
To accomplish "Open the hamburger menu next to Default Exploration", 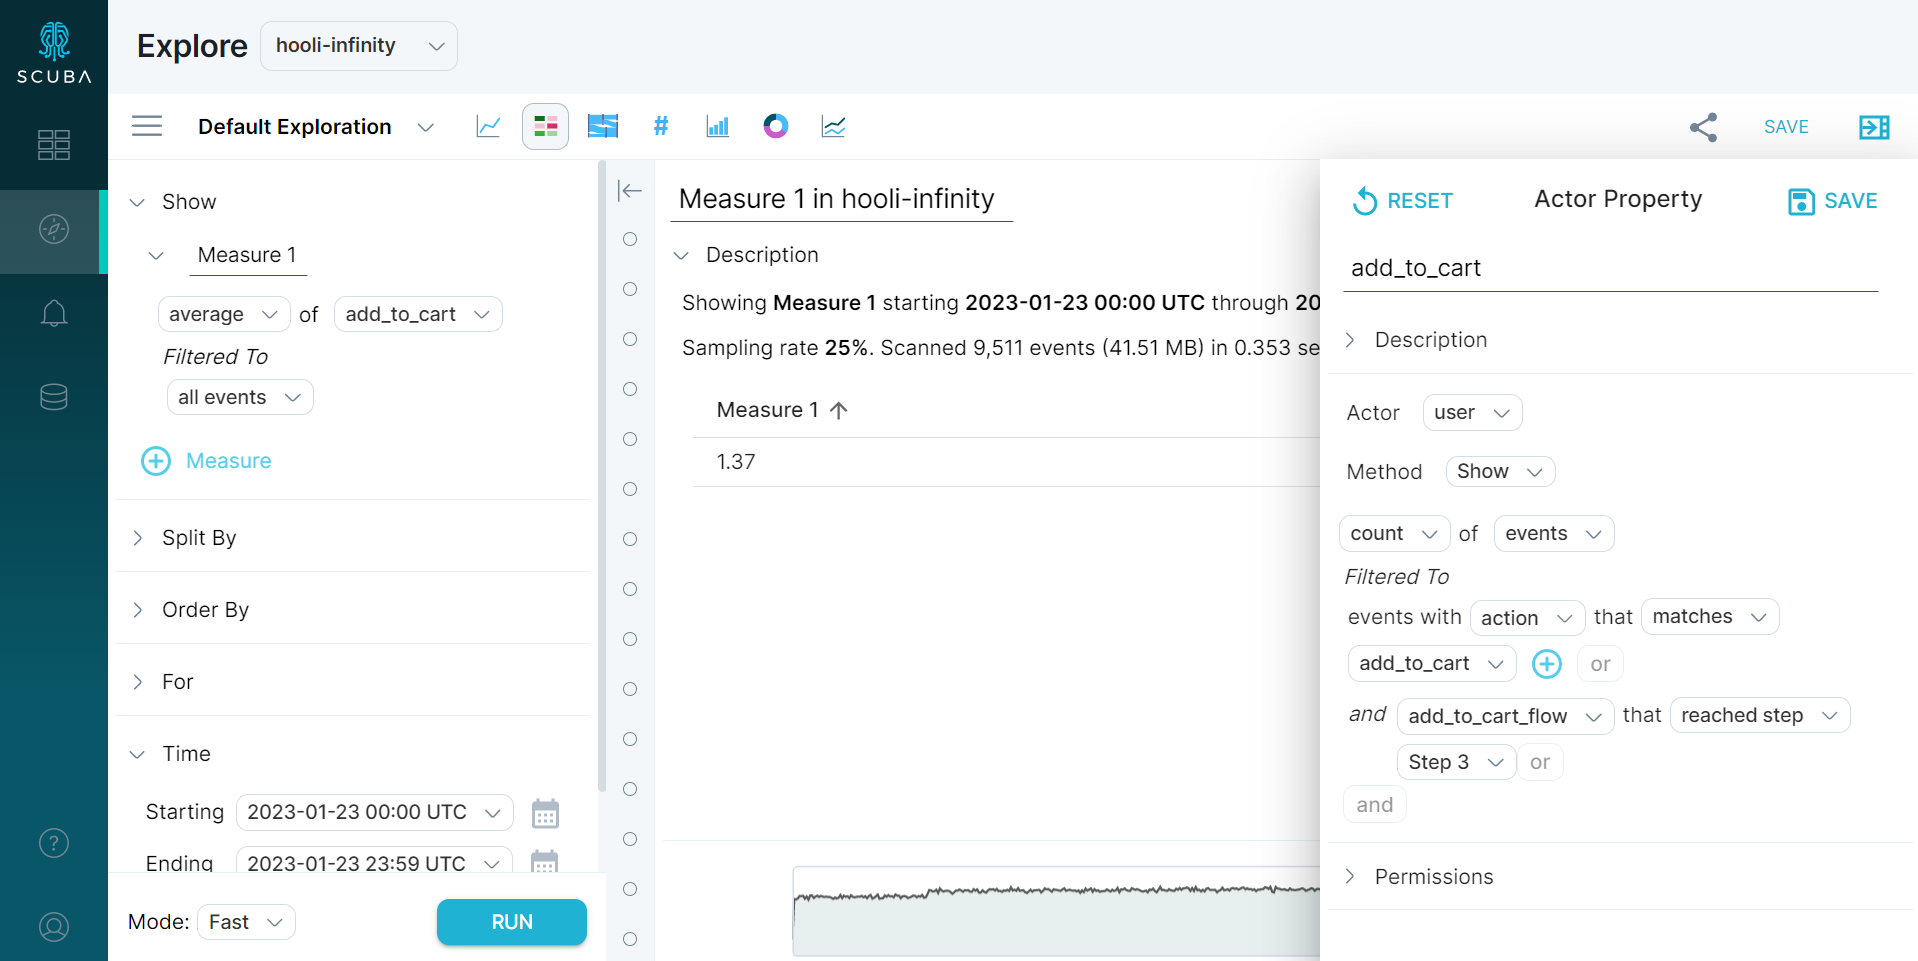I will [147, 126].
